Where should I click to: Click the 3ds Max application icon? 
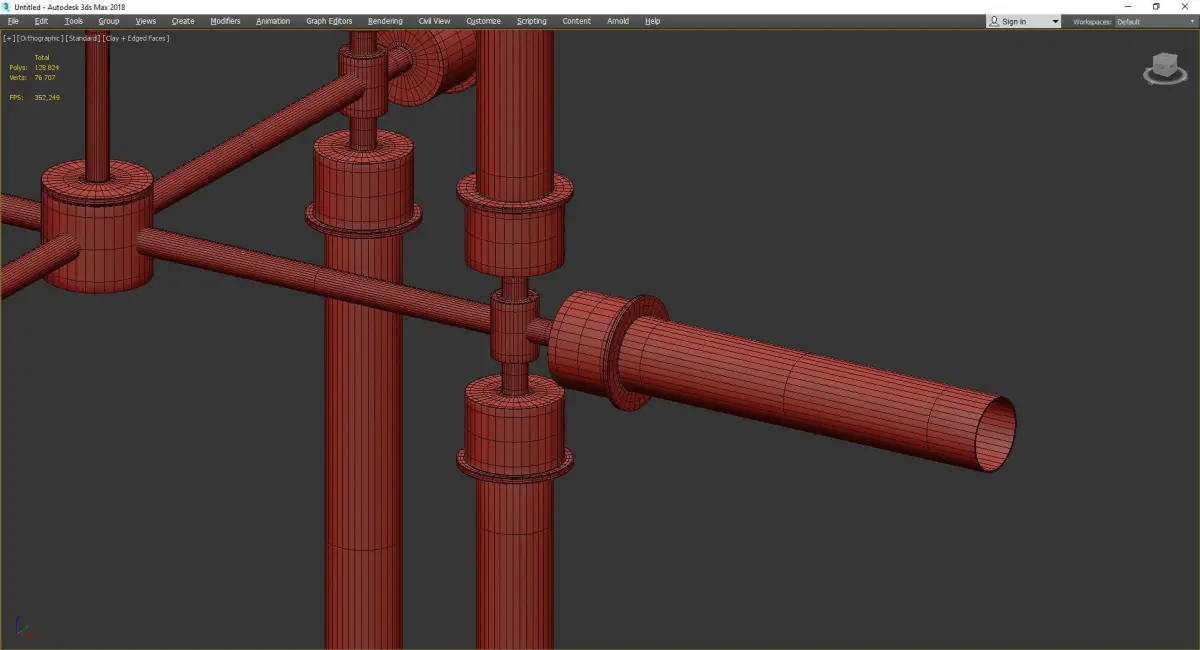coord(7,7)
